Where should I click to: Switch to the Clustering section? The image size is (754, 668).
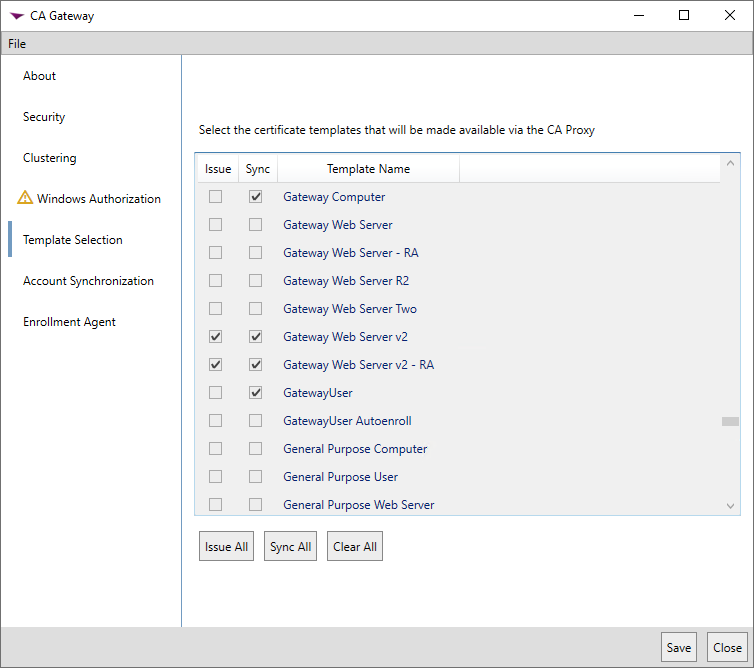click(50, 158)
